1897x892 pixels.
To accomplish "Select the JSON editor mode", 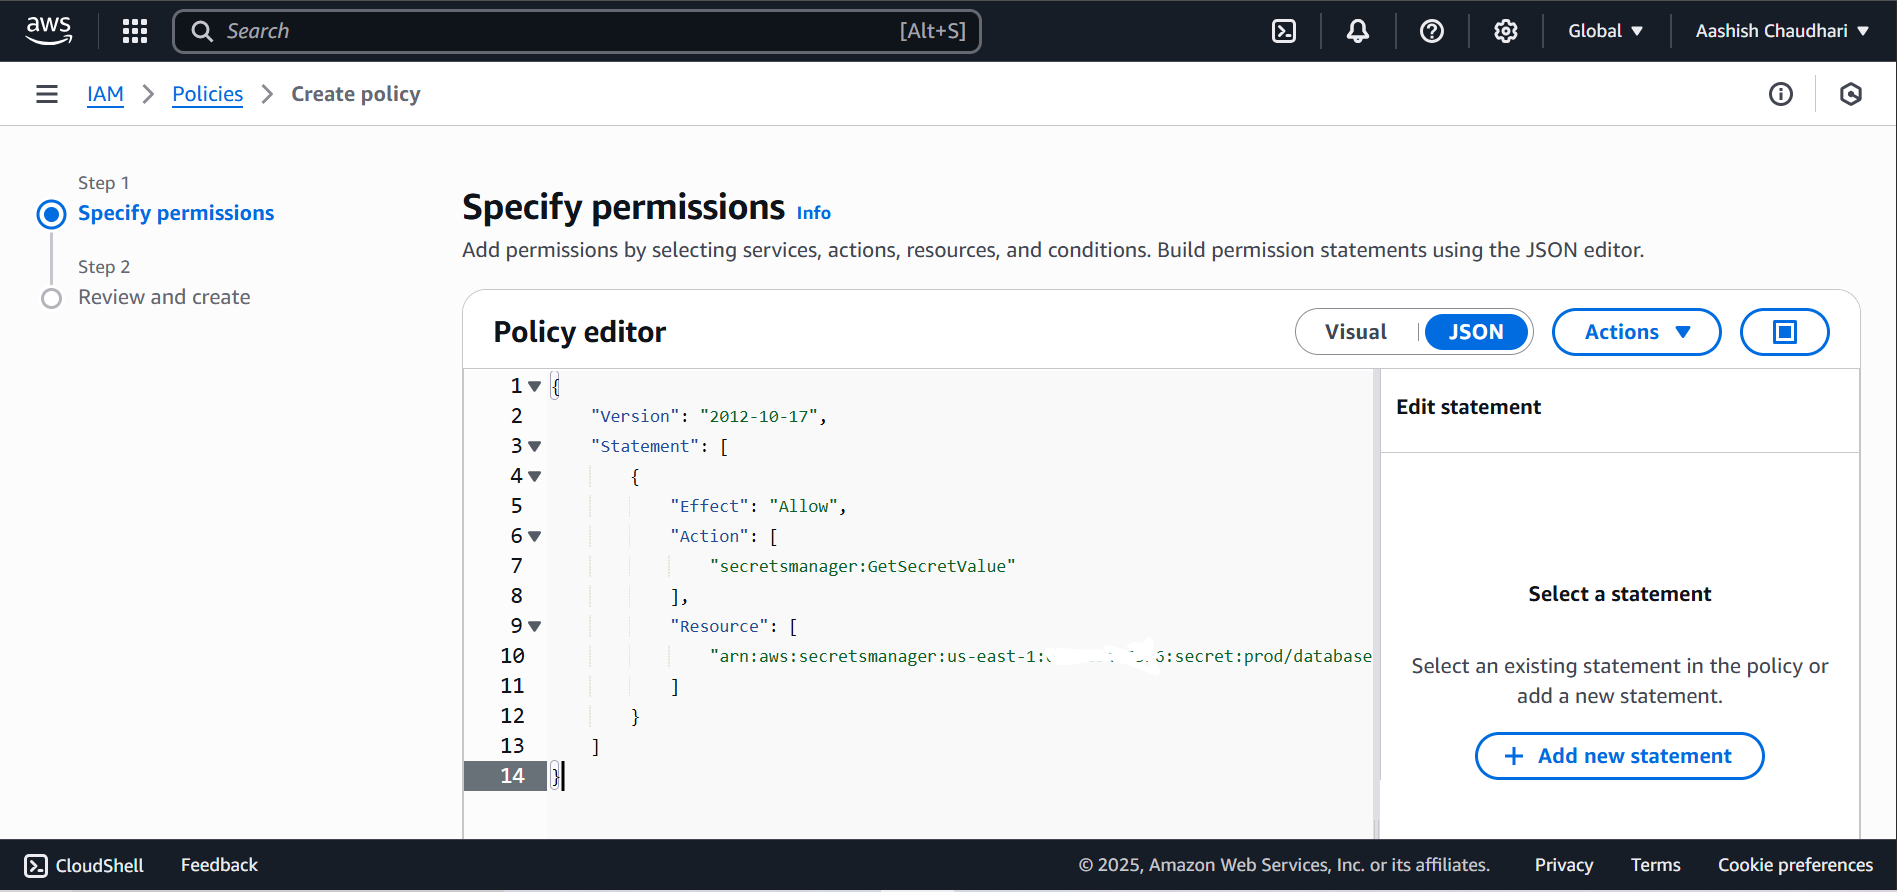I will (1475, 332).
